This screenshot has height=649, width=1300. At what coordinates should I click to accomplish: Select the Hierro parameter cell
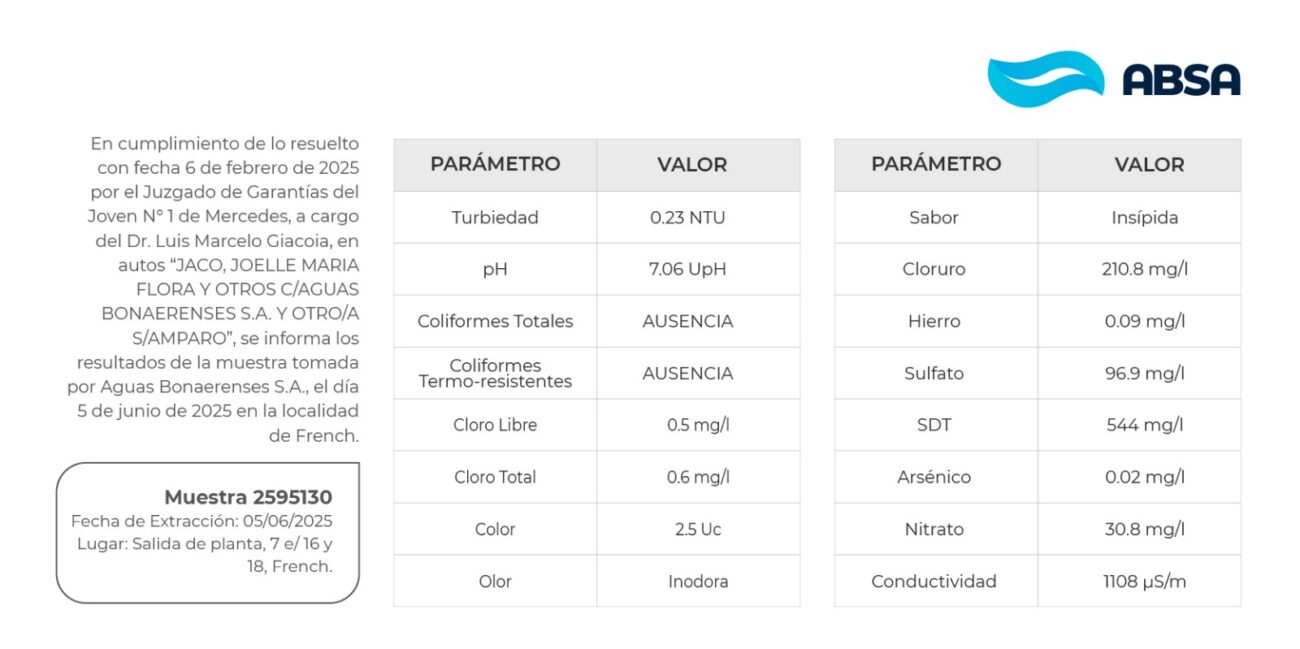(x=934, y=321)
